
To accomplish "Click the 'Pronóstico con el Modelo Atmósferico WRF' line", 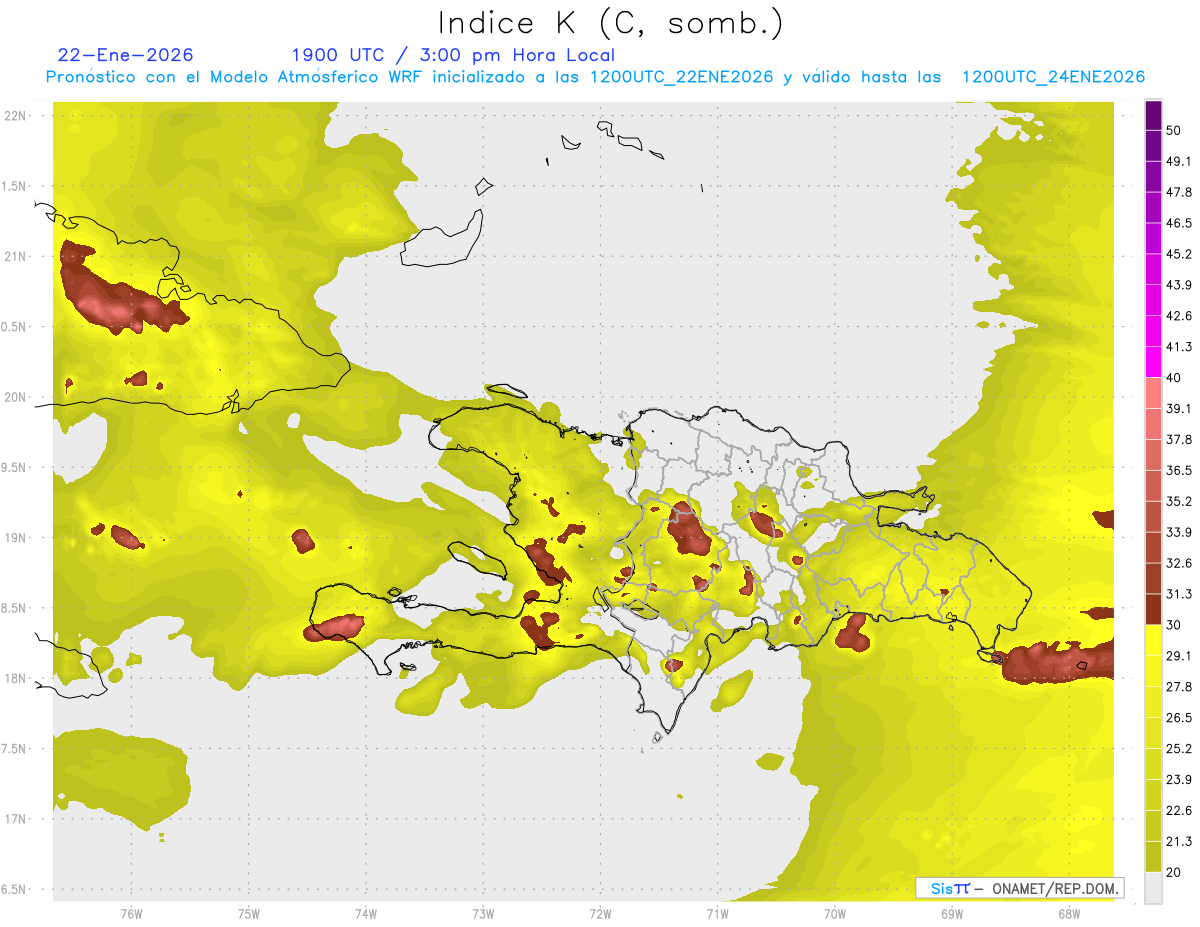I will 595,77.
